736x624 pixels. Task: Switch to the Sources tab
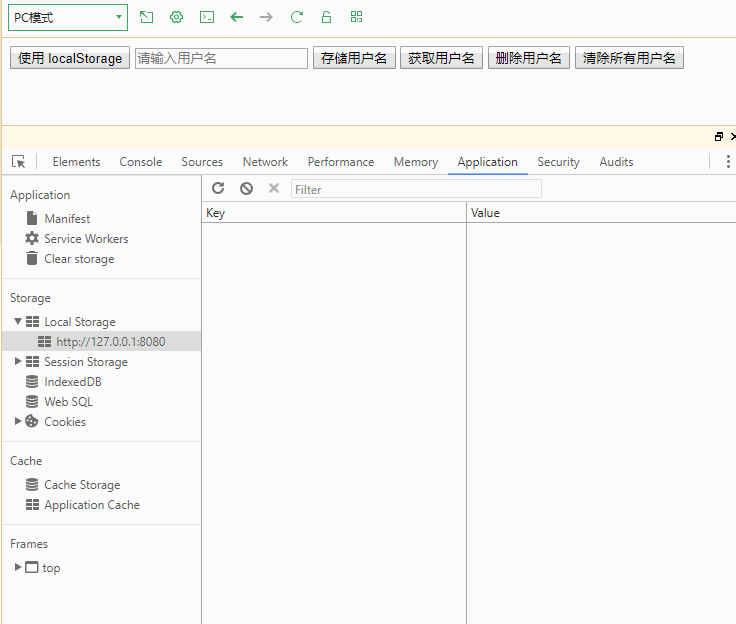coord(202,162)
